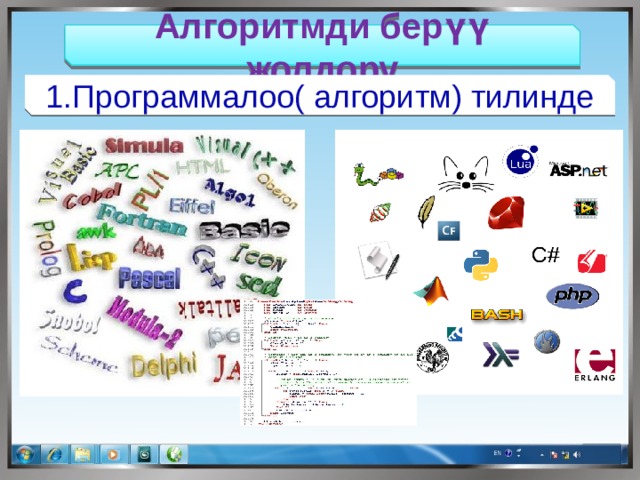This screenshot has width=640, height=480.
Task: Click the dark green swirl app taskbar icon
Action: pyautogui.click(x=144, y=454)
